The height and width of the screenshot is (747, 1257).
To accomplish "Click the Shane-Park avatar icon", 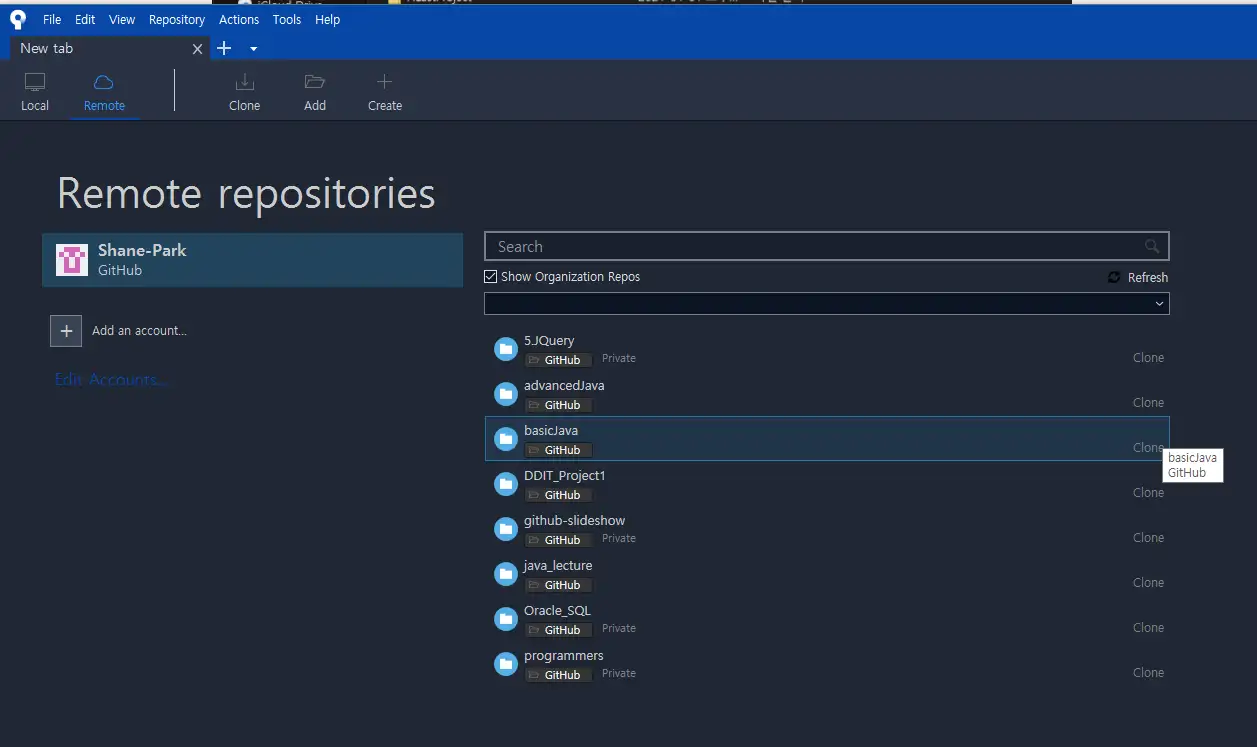I will (72, 260).
